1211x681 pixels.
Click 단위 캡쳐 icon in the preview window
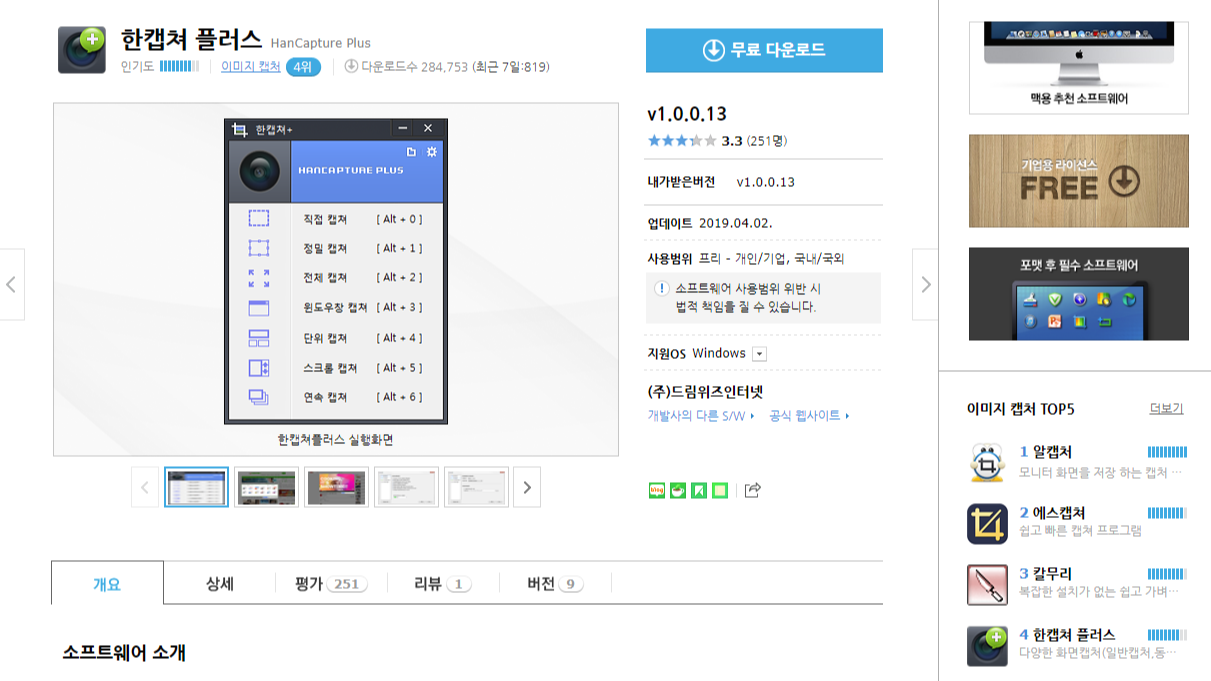259,338
